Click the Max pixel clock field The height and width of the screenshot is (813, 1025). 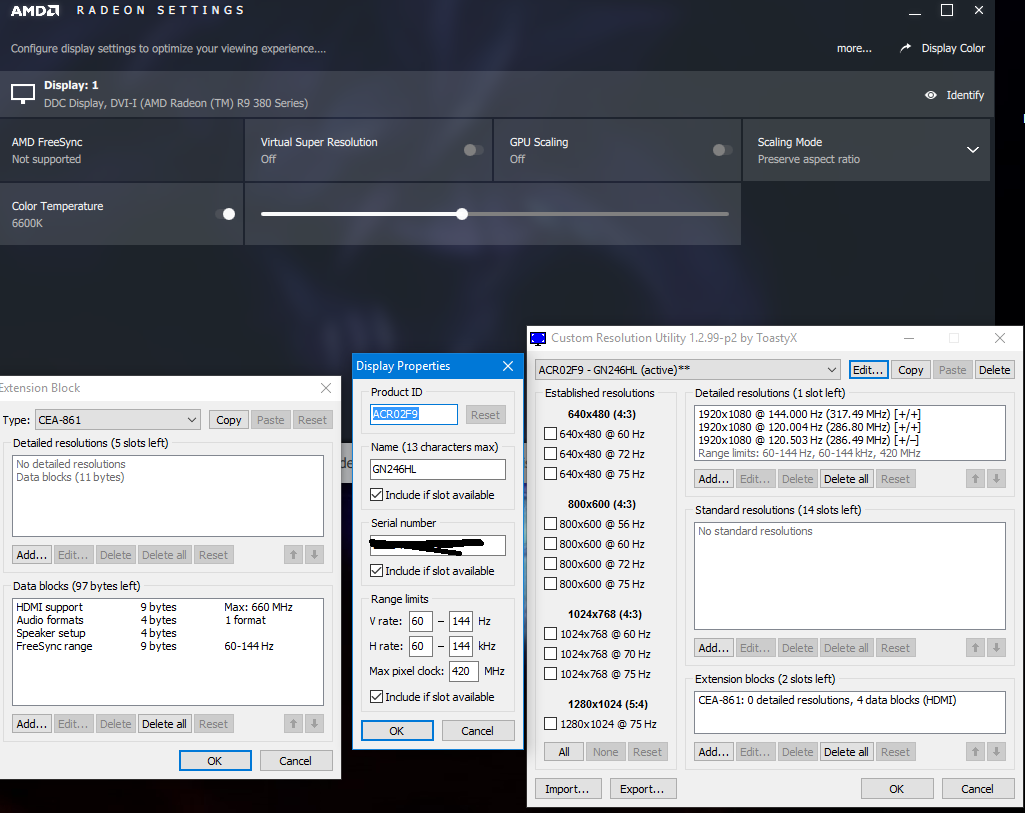click(463, 671)
